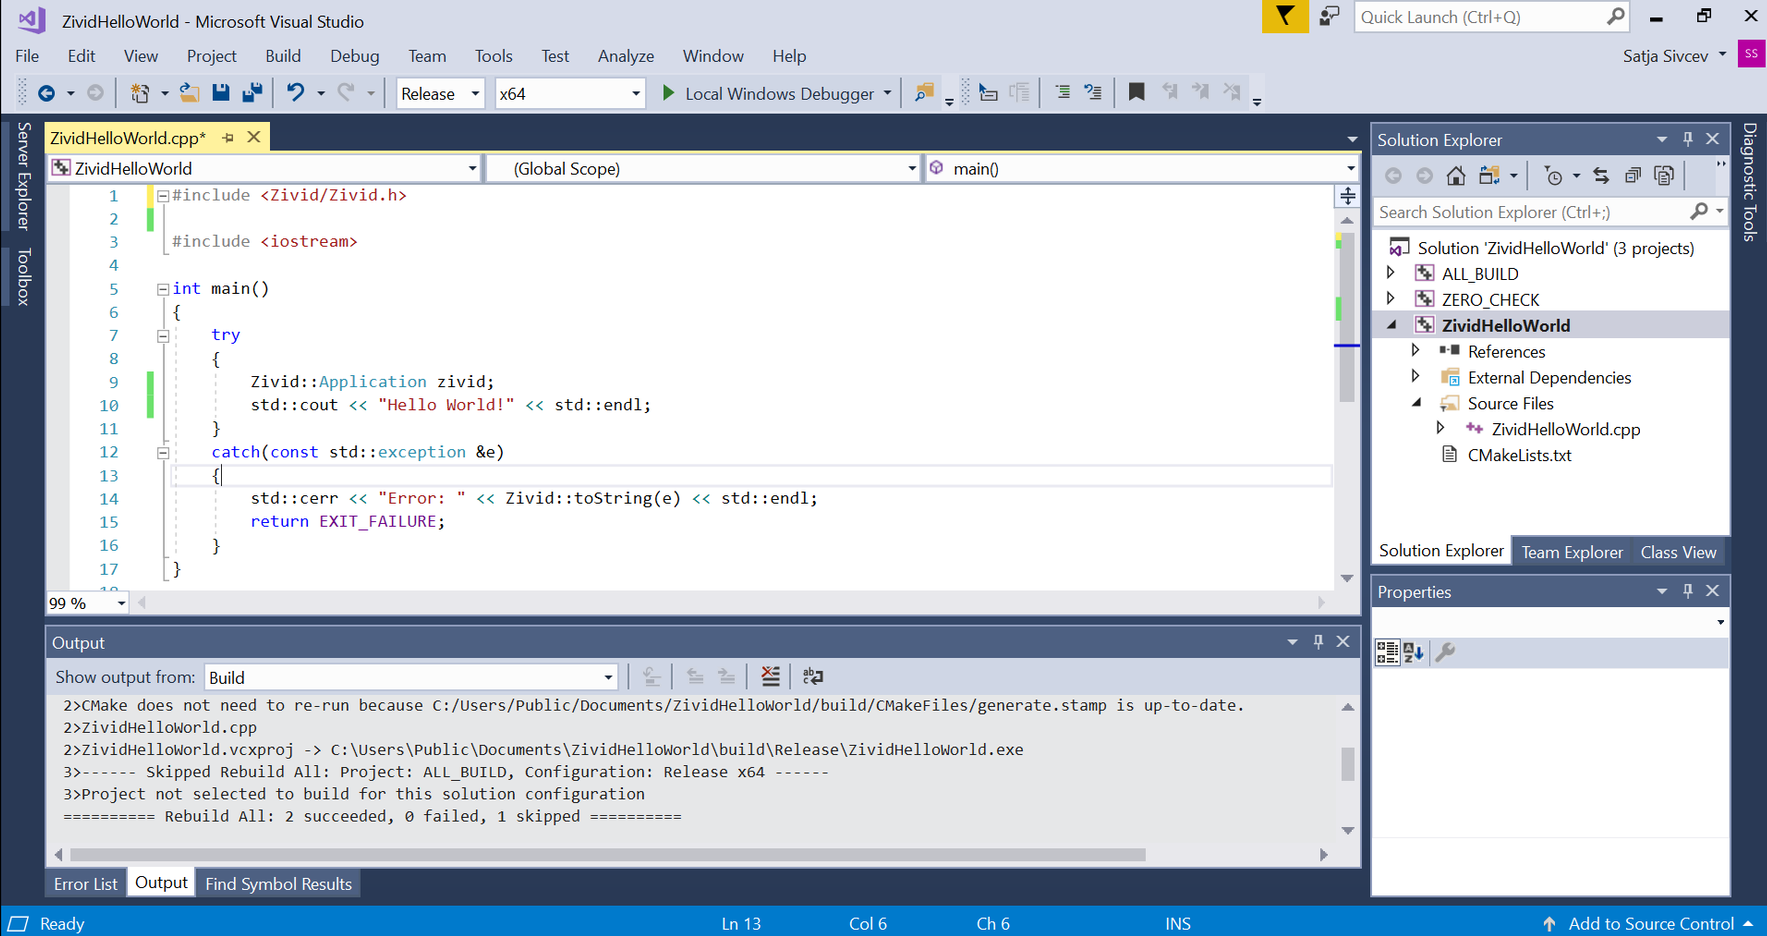Open Property Pages with the wrench icon

pyautogui.click(x=1445, y=653)
